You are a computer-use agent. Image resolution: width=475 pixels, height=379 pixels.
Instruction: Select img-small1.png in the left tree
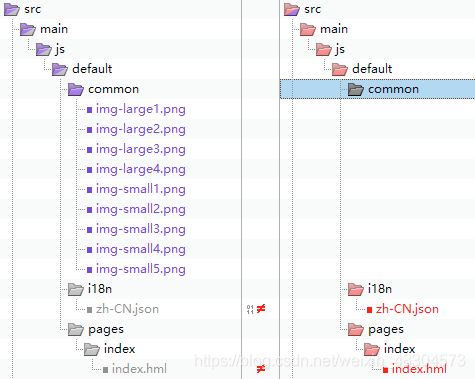tap(141, 189)
